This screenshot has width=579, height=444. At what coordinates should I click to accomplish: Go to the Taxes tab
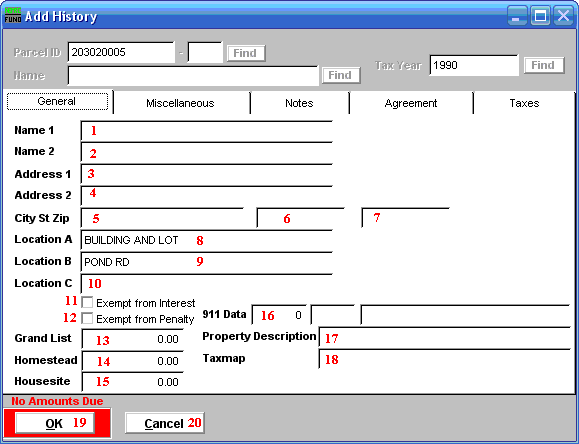coord(524,103)
